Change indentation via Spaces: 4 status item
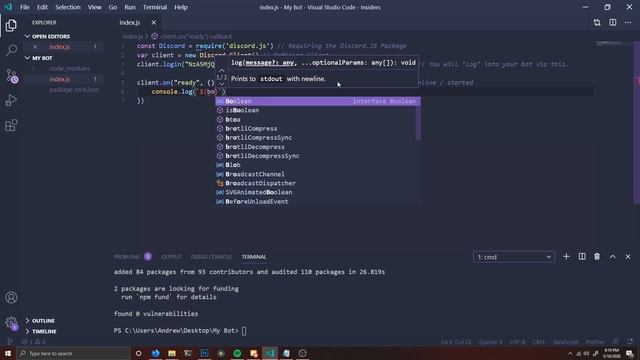 490,342
